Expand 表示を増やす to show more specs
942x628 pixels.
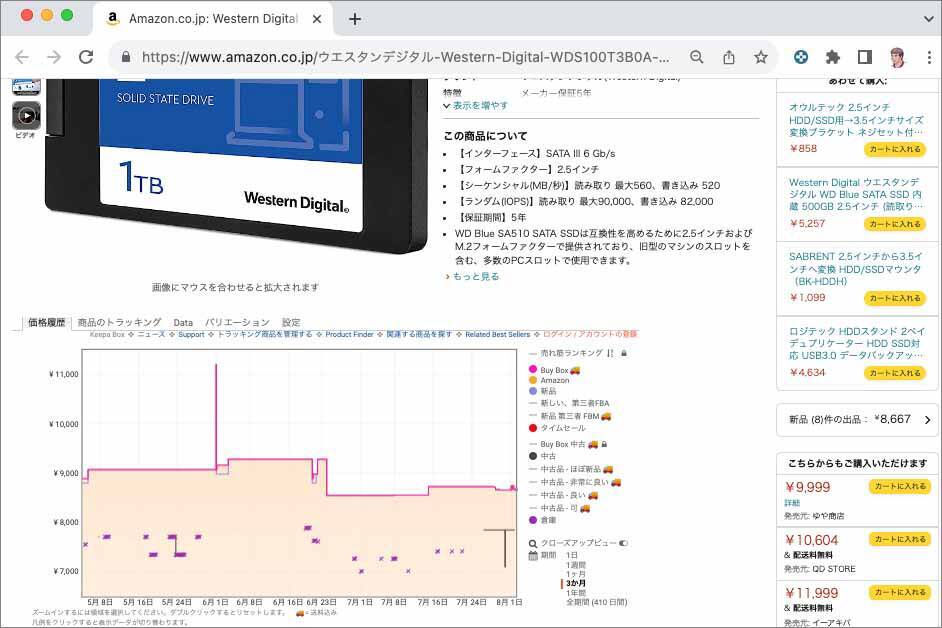(476, 105)
